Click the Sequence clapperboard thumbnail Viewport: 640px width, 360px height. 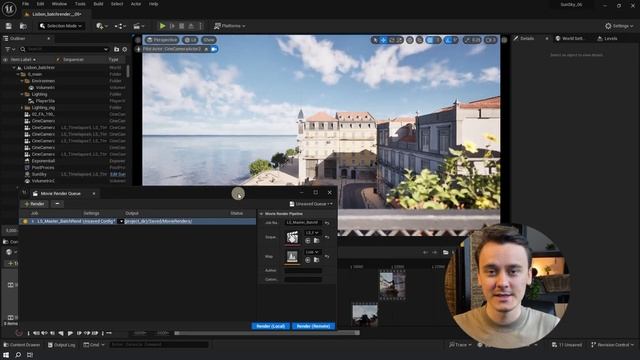coord(292,237)
